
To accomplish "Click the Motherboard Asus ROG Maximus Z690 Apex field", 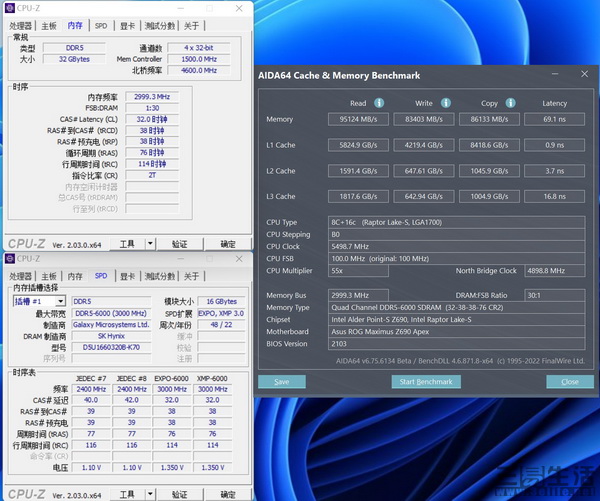I will click(457, 331).
